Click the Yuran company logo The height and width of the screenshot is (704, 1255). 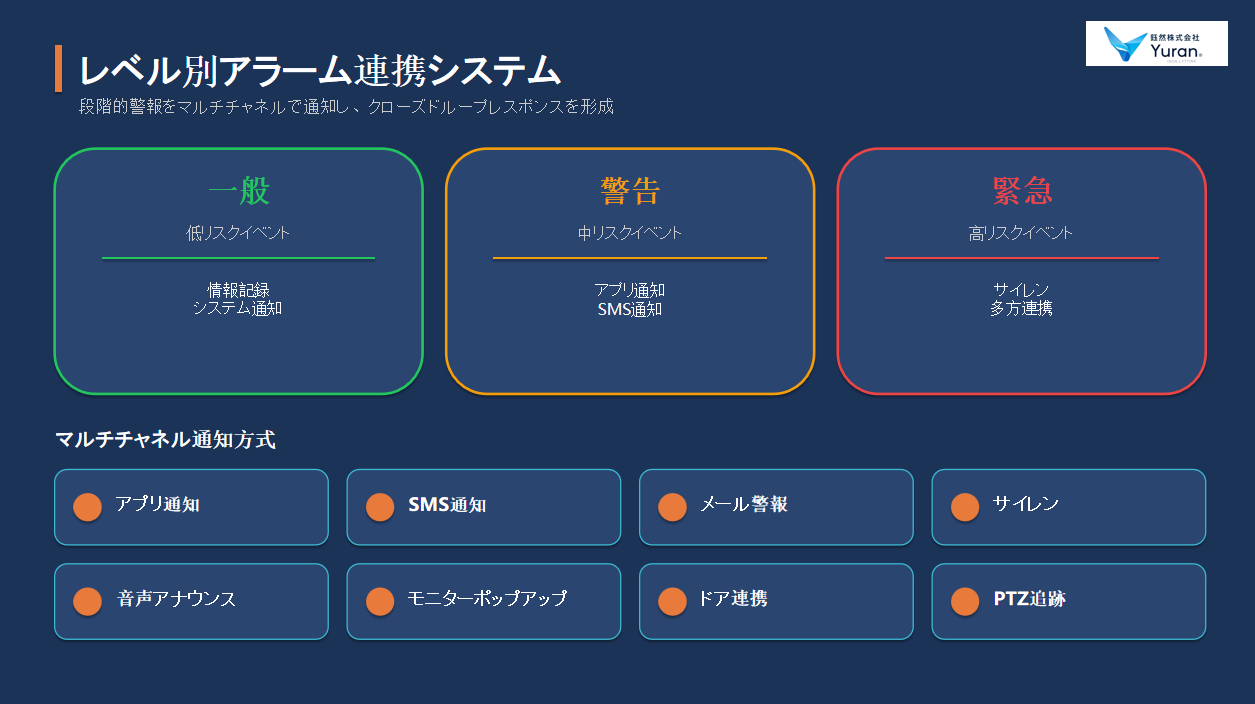[x=1157, y=44]
